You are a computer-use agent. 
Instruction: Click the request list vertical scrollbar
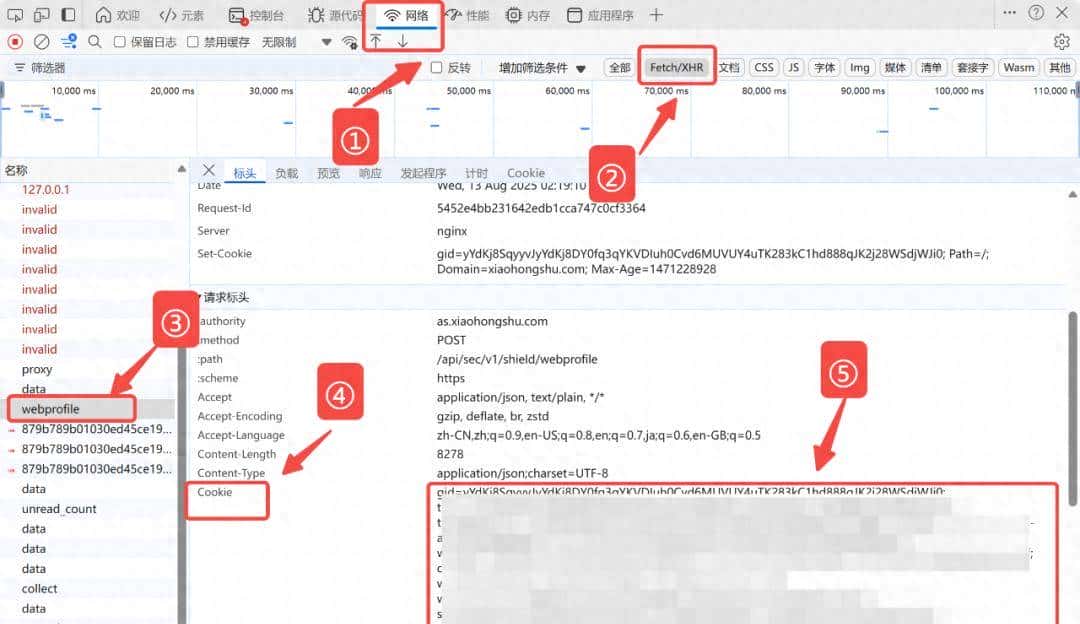(x=182, y=482)
